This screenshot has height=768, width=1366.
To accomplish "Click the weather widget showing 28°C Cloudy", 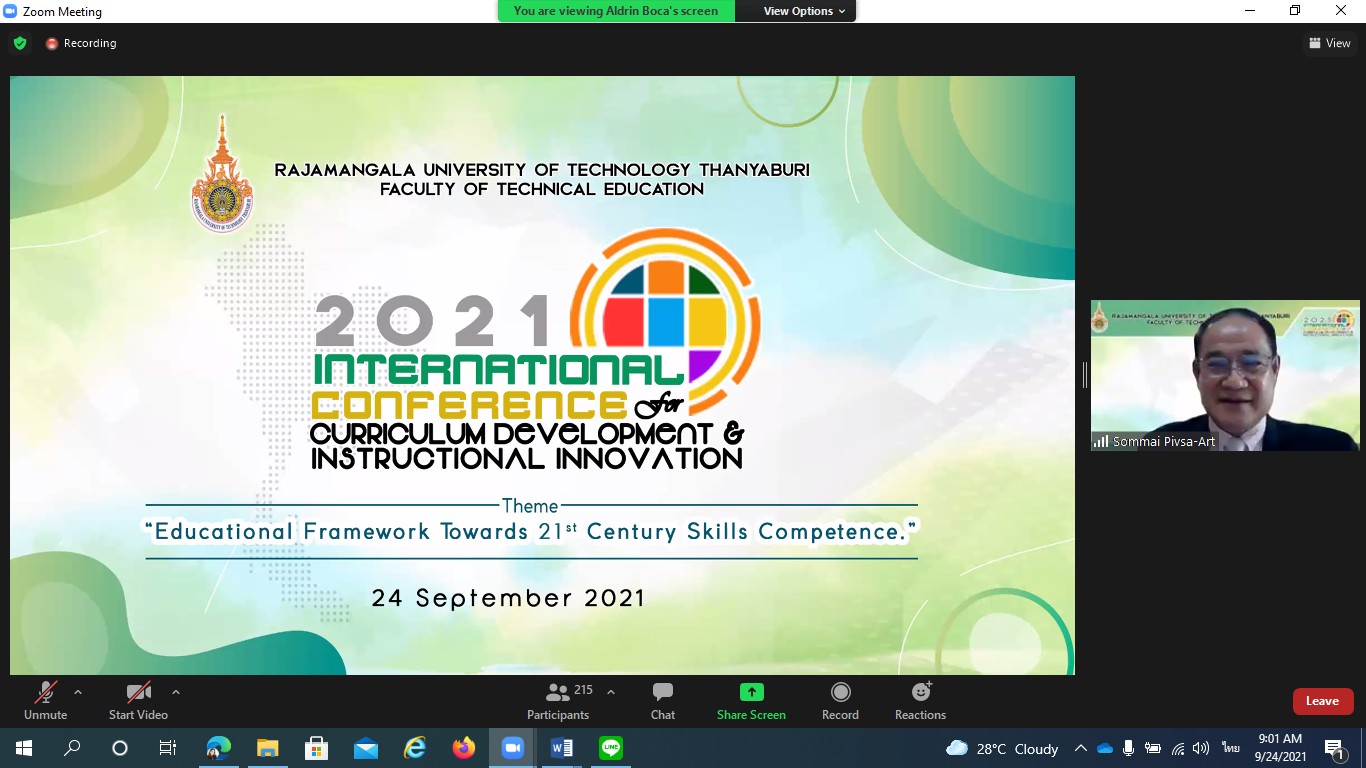I will pos(1002,748).
